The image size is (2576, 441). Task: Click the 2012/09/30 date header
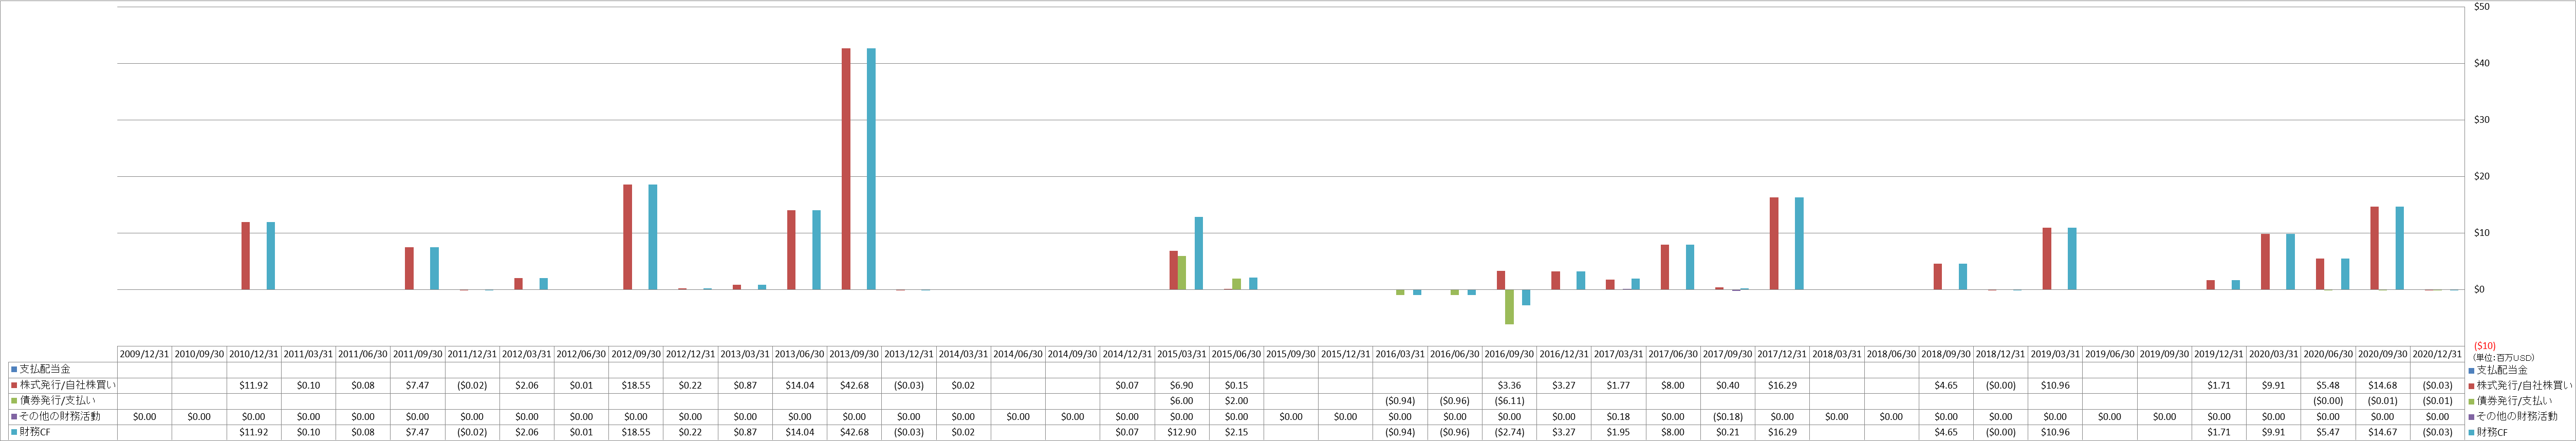click(x=636, y=354)
